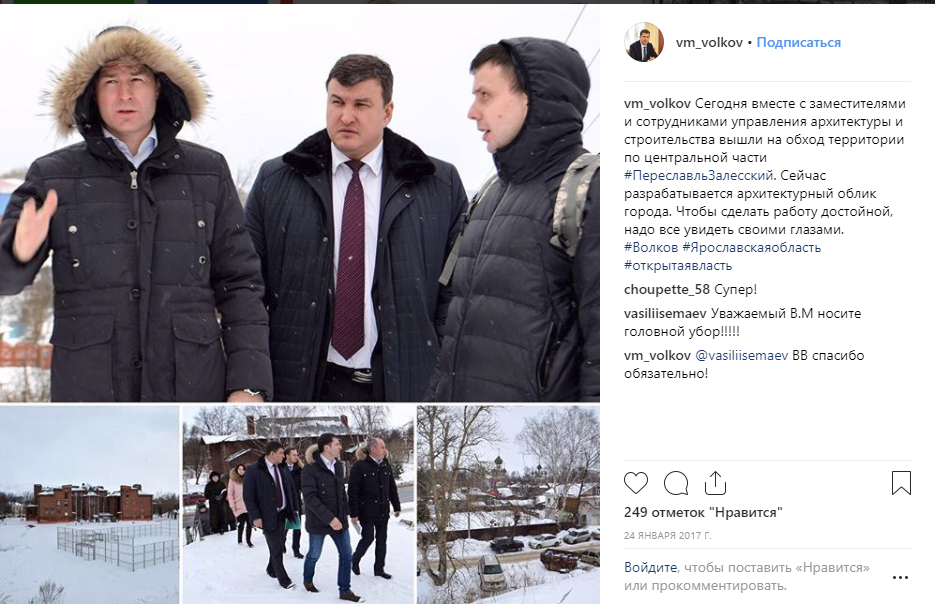Screen dimensions: 935x604
Task: Click Войдите login link
Action: point(650,567)
